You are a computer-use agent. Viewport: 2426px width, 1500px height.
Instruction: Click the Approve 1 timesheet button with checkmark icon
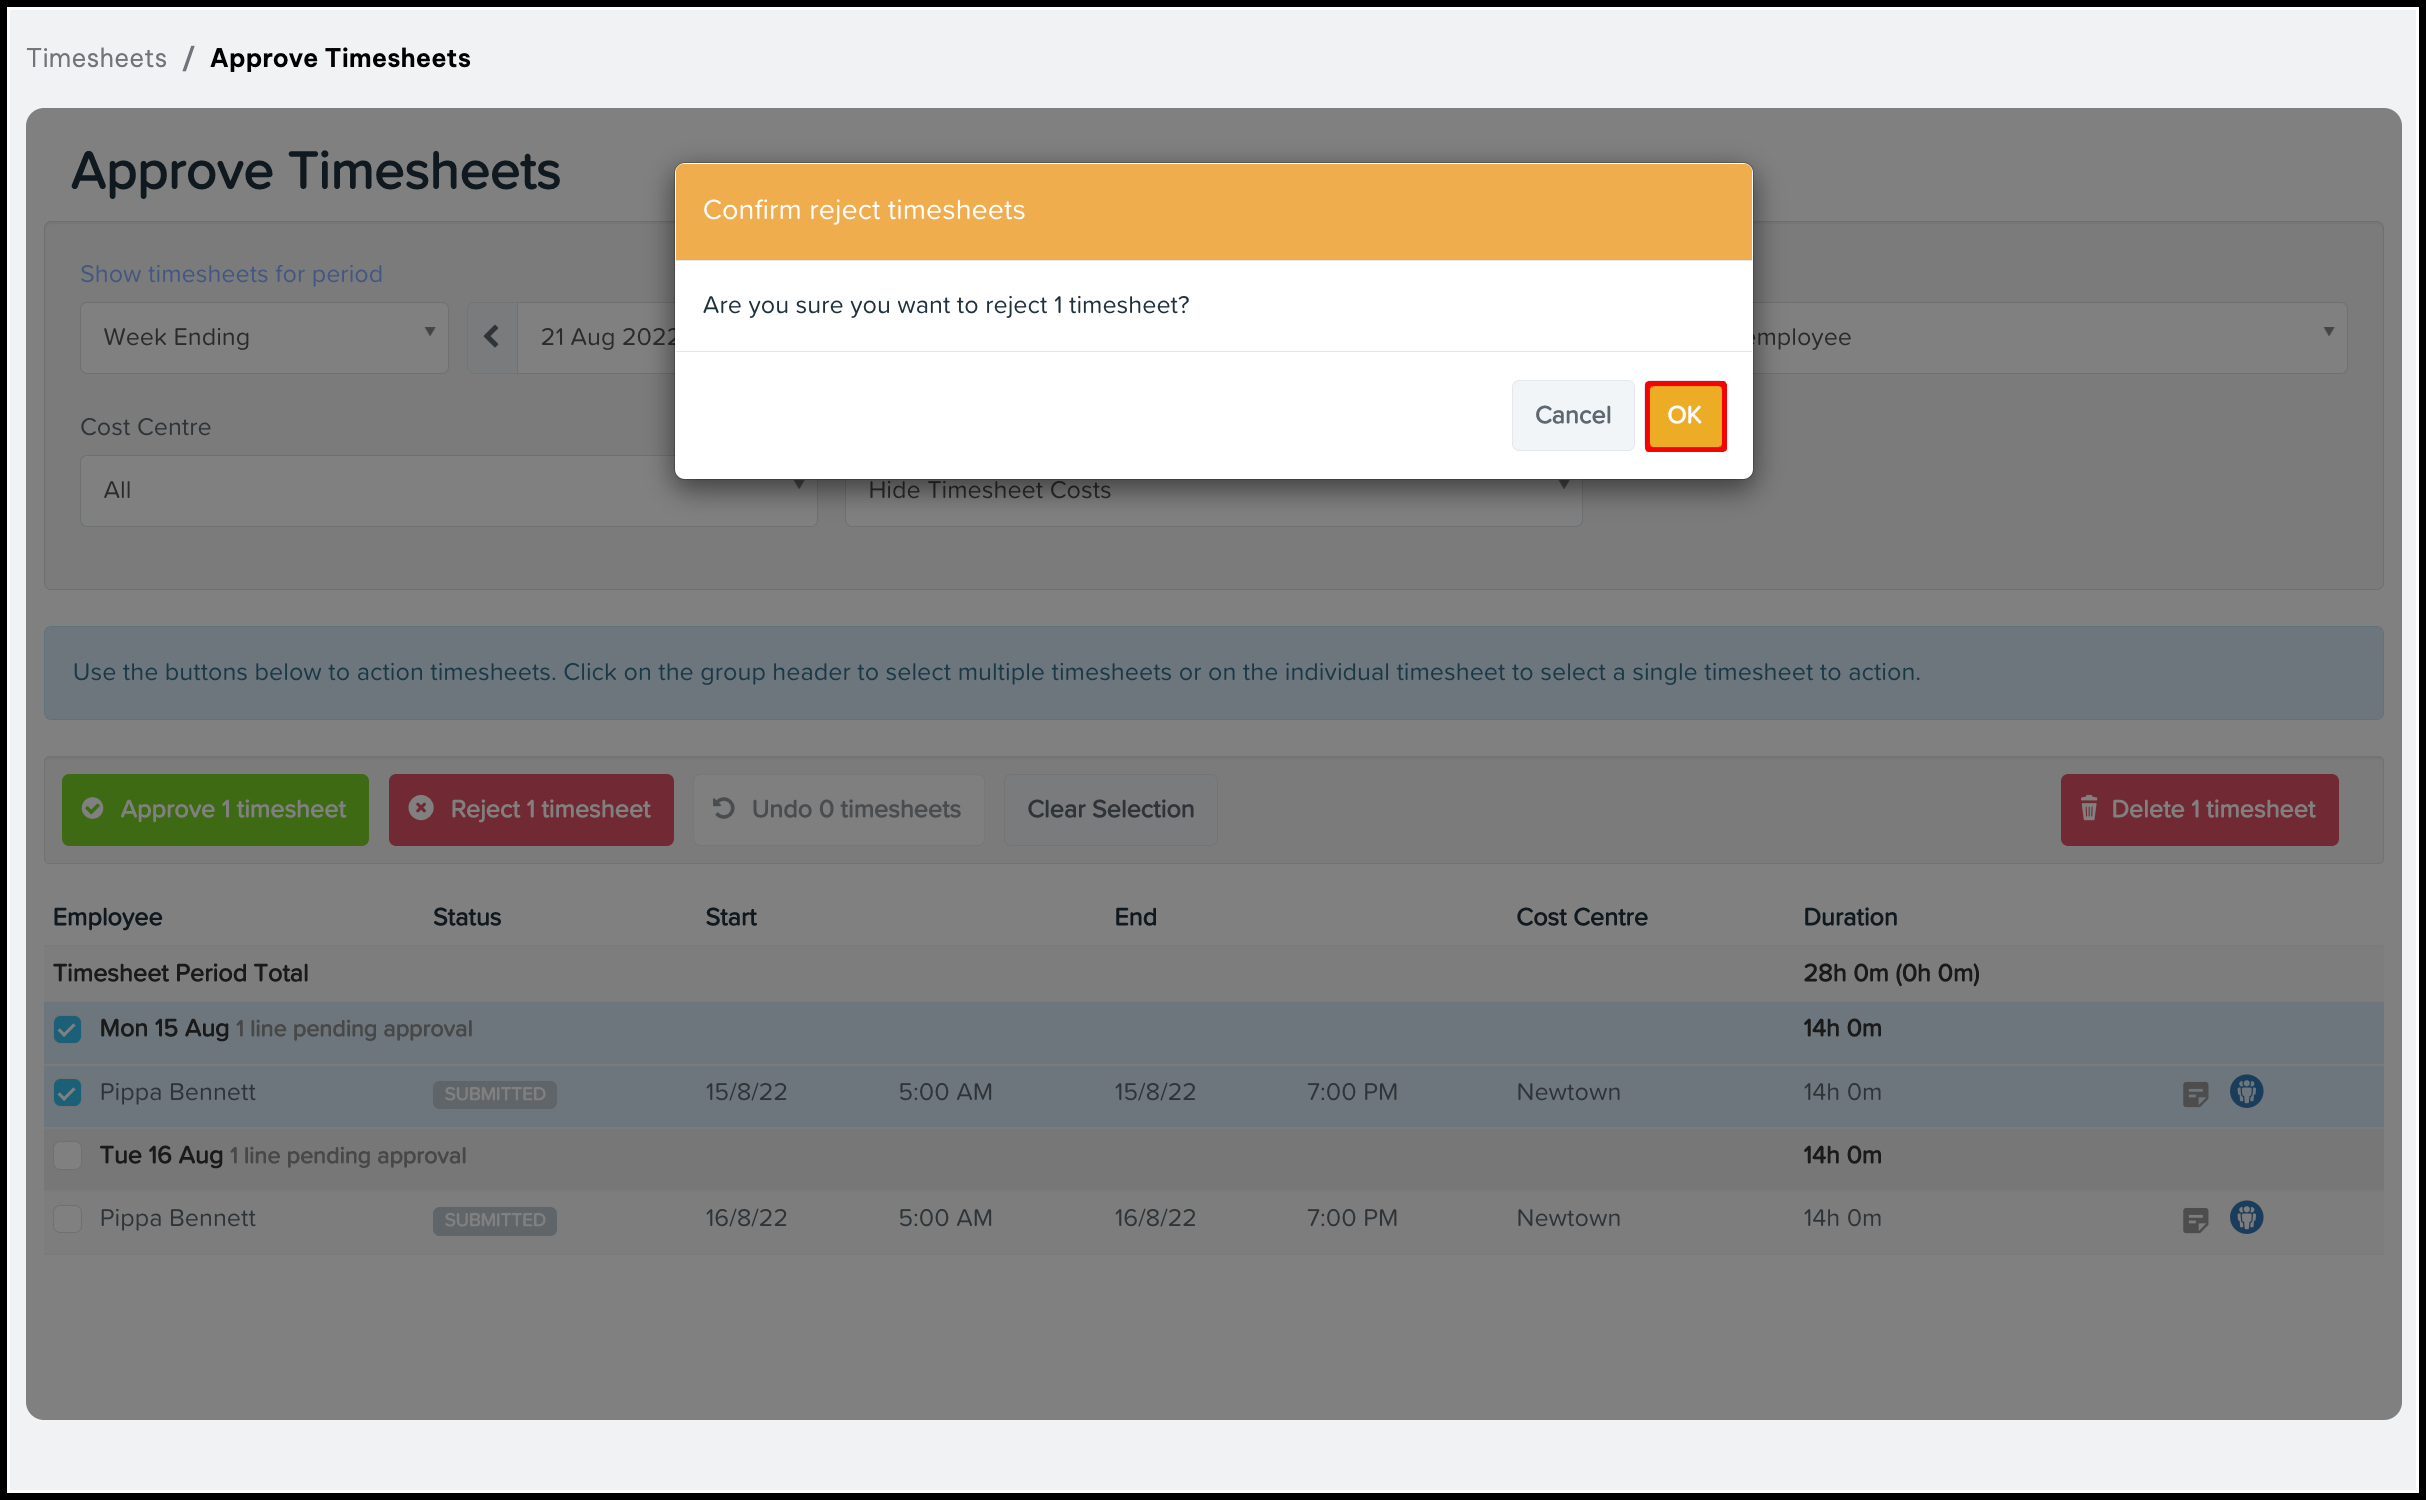(215, 809)
